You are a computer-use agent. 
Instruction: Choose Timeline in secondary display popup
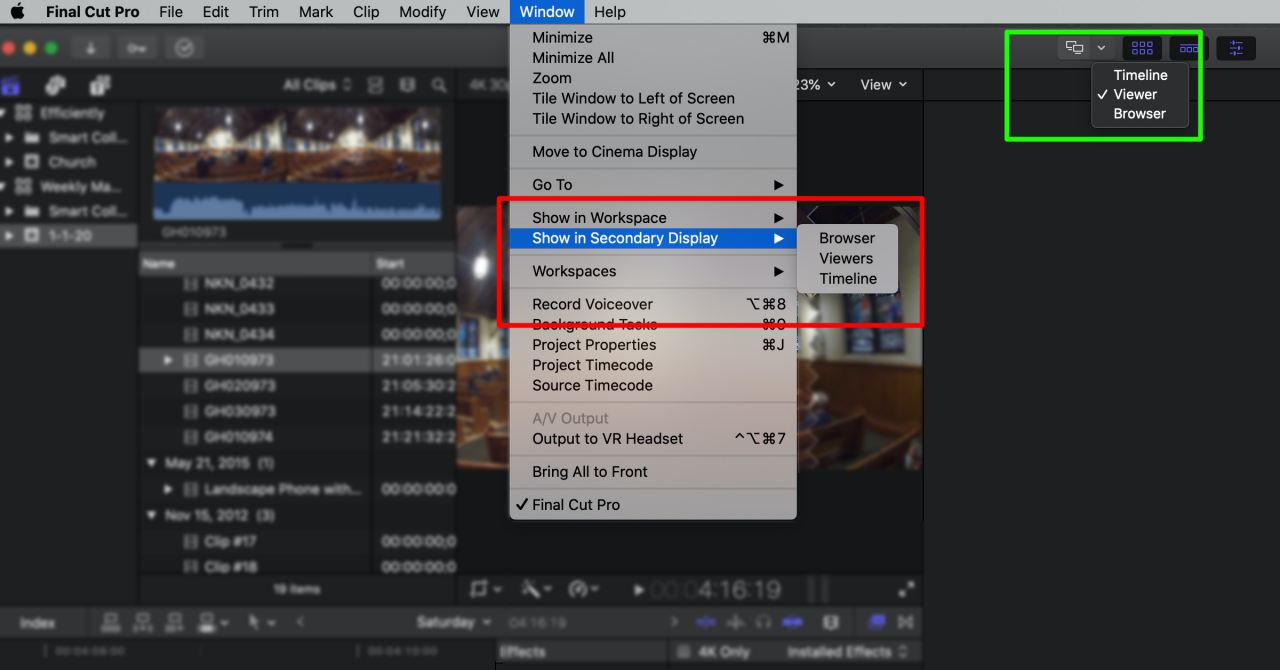[1140, 75]
